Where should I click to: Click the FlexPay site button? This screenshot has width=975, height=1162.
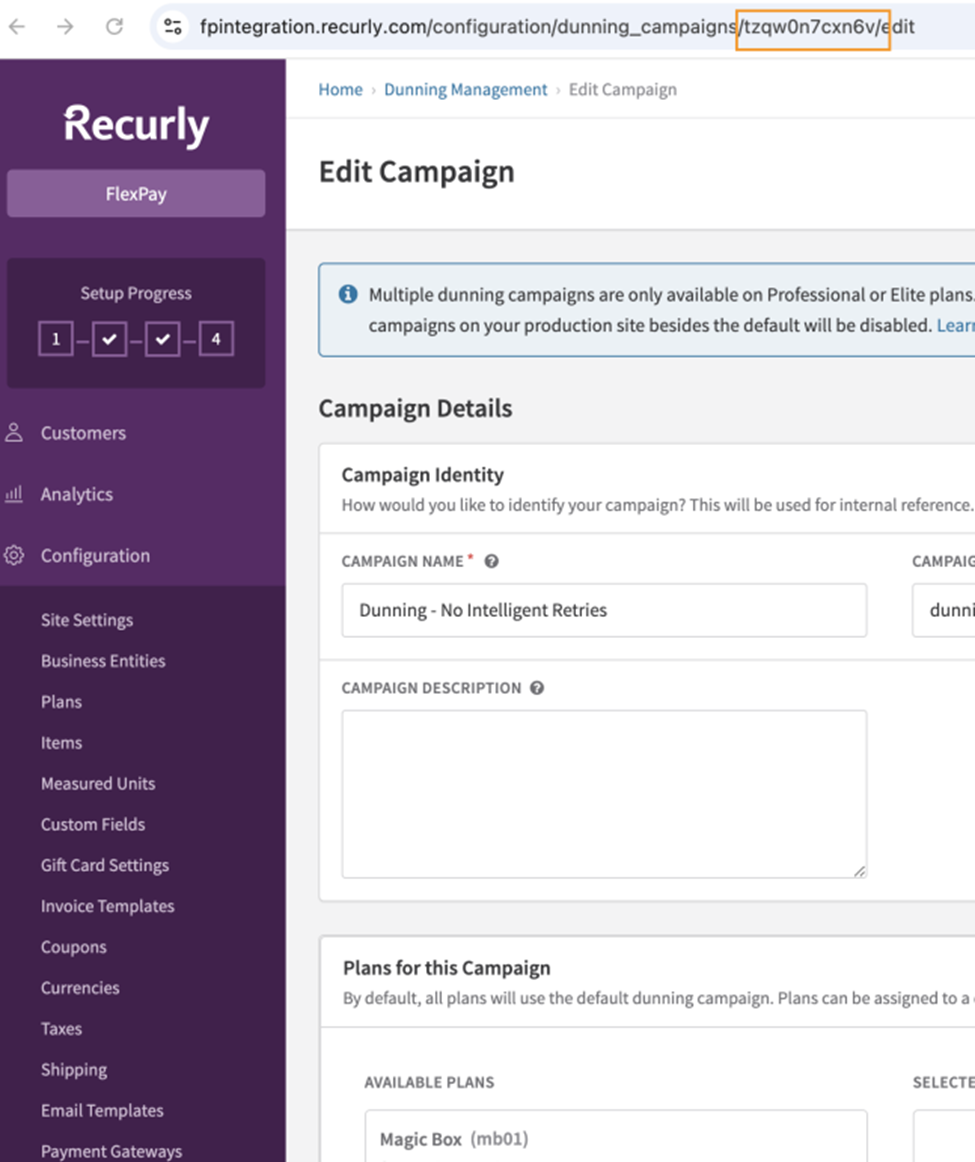136,193
